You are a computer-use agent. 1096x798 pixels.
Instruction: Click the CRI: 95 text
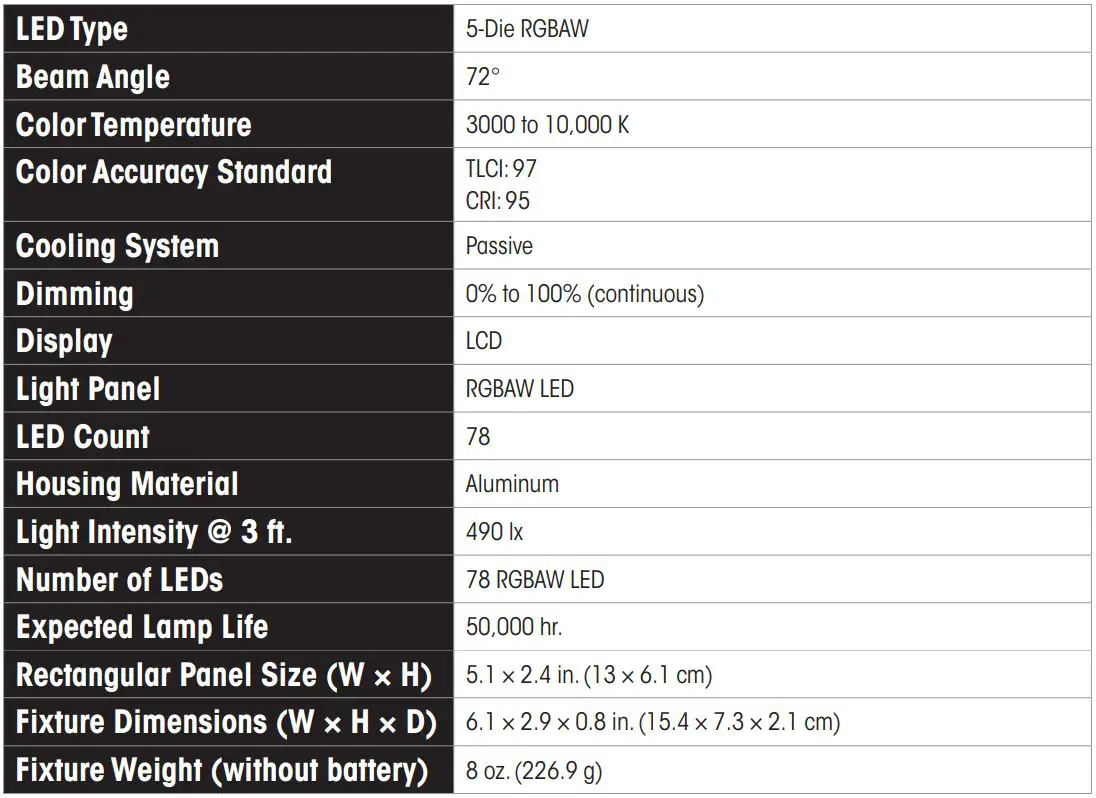[498, 200]
